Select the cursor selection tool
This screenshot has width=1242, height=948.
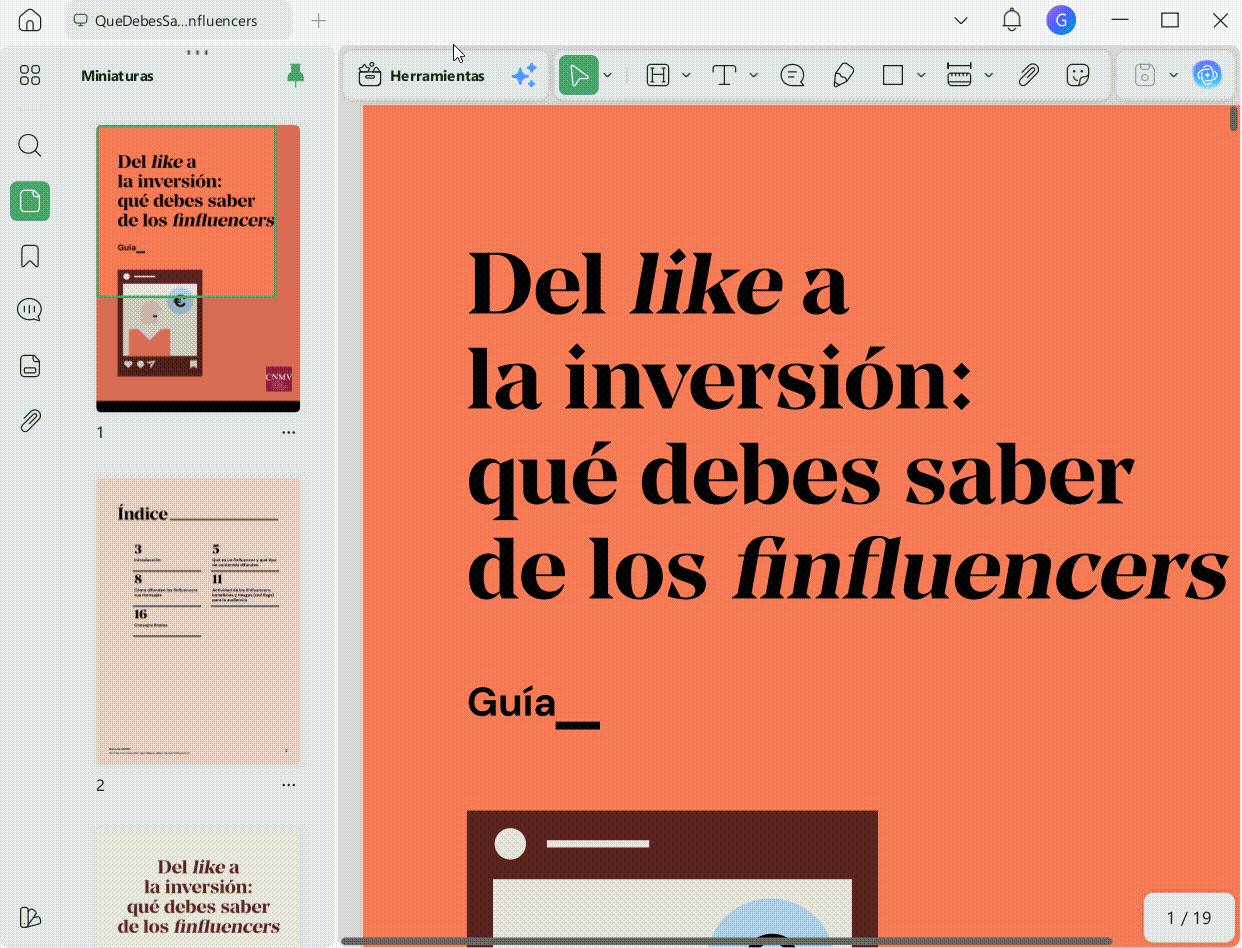tap(578, 75)
